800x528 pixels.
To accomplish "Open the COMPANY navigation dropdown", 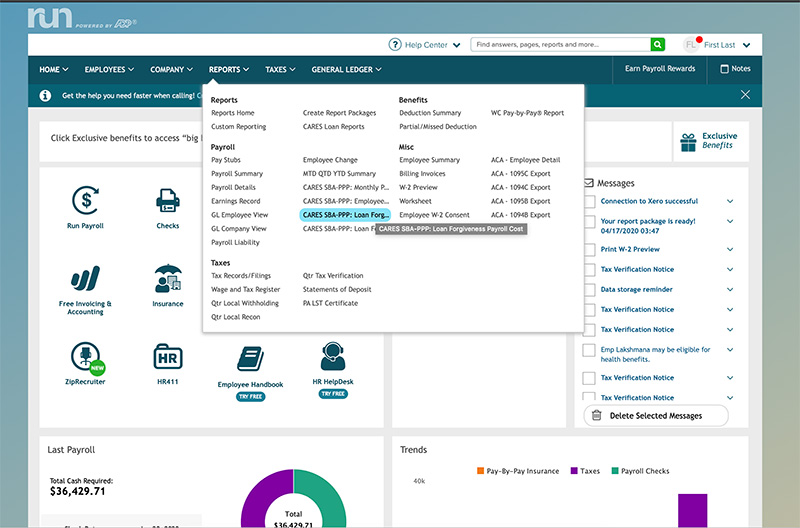I will pyautogui.click(x=171, y=69).
